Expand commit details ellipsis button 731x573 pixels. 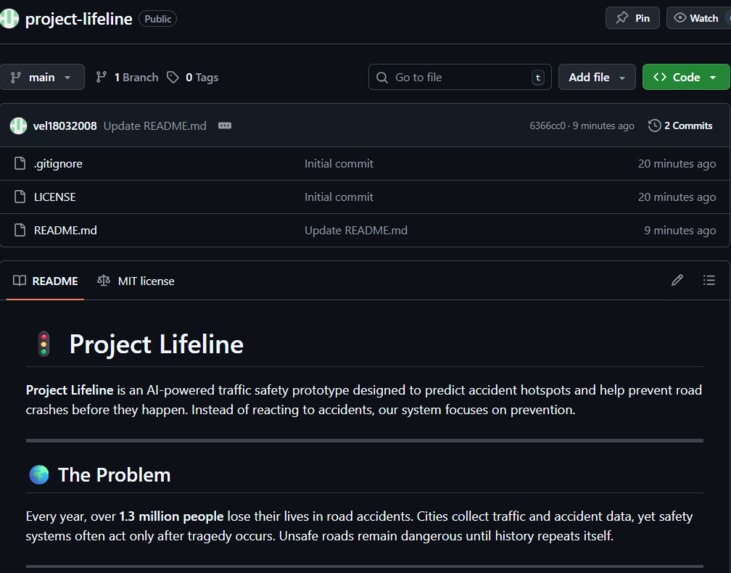click(x=225, y=126)
